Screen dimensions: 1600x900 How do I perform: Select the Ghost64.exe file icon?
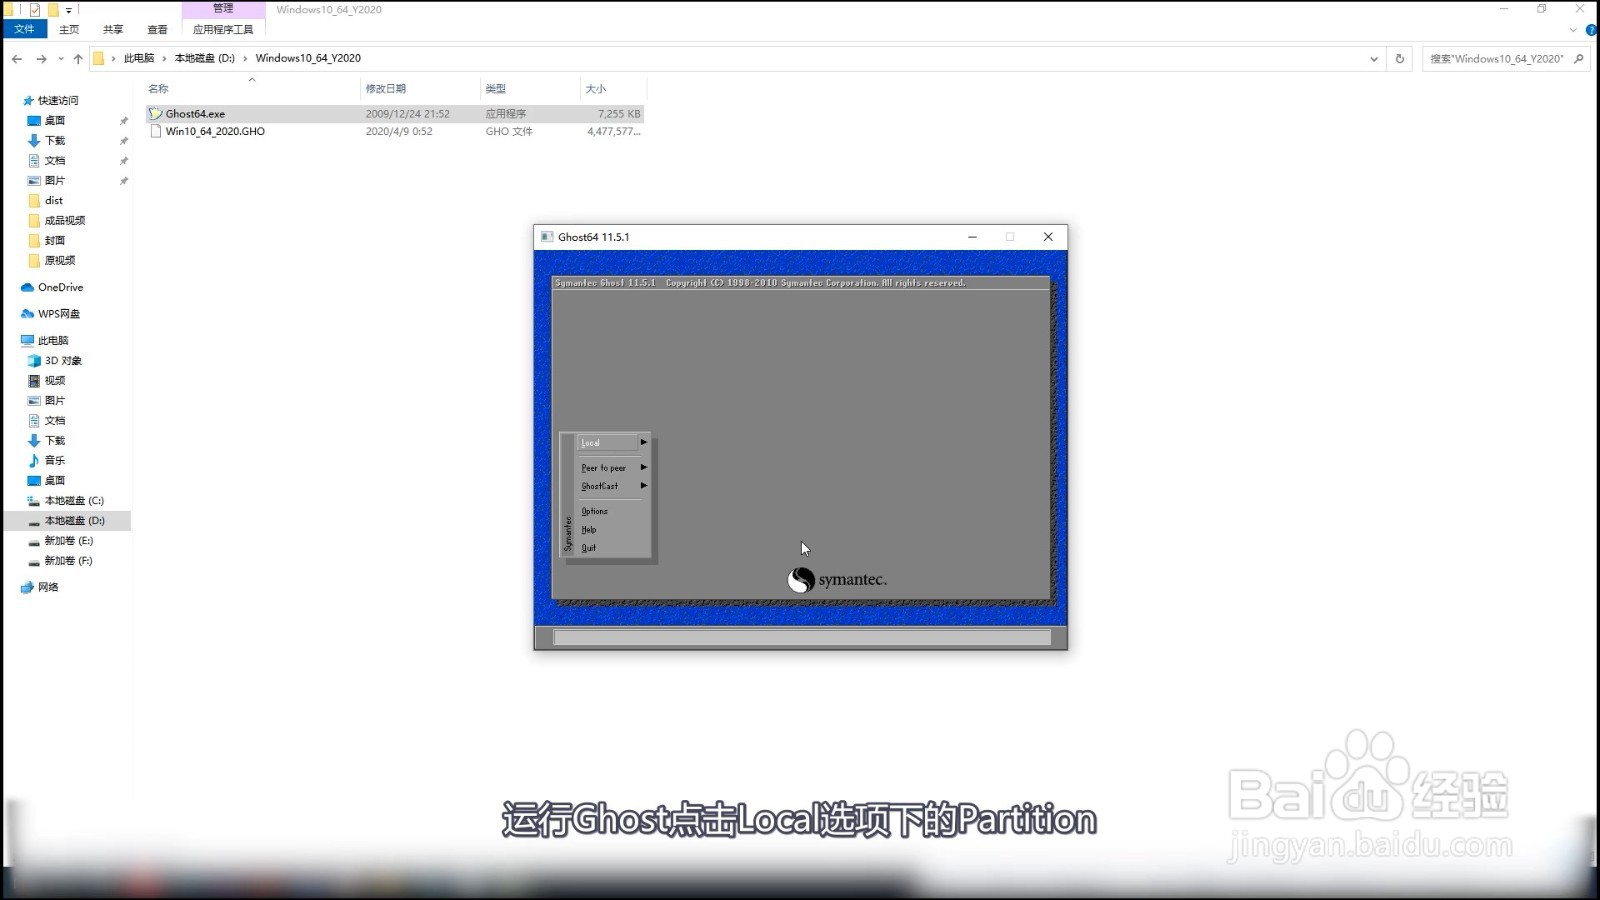click(155, 114)
